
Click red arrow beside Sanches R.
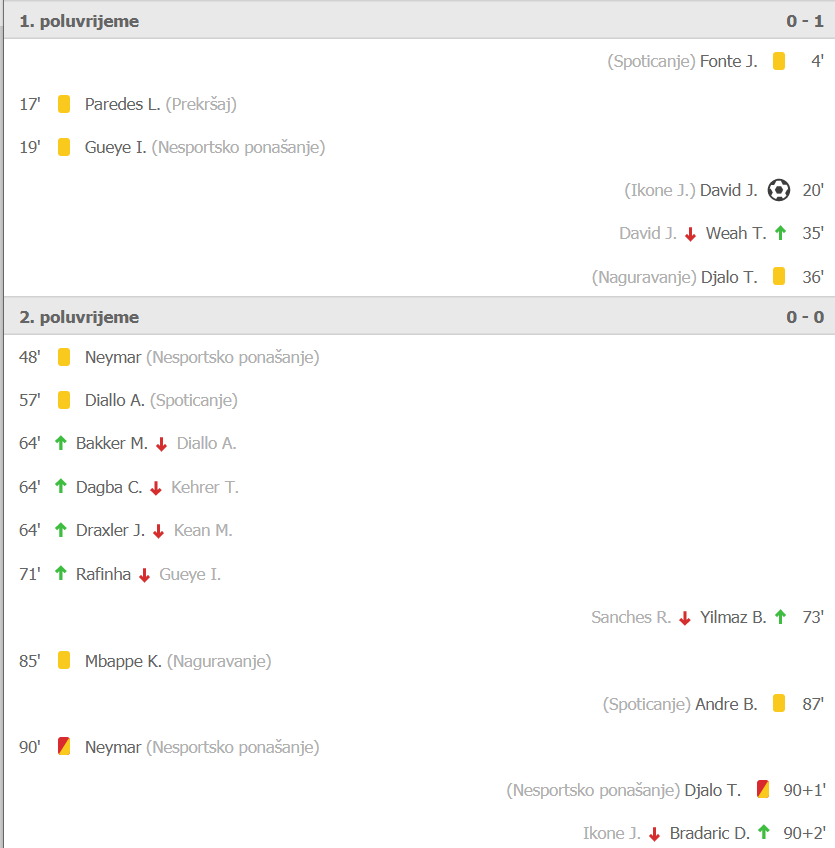685,618
